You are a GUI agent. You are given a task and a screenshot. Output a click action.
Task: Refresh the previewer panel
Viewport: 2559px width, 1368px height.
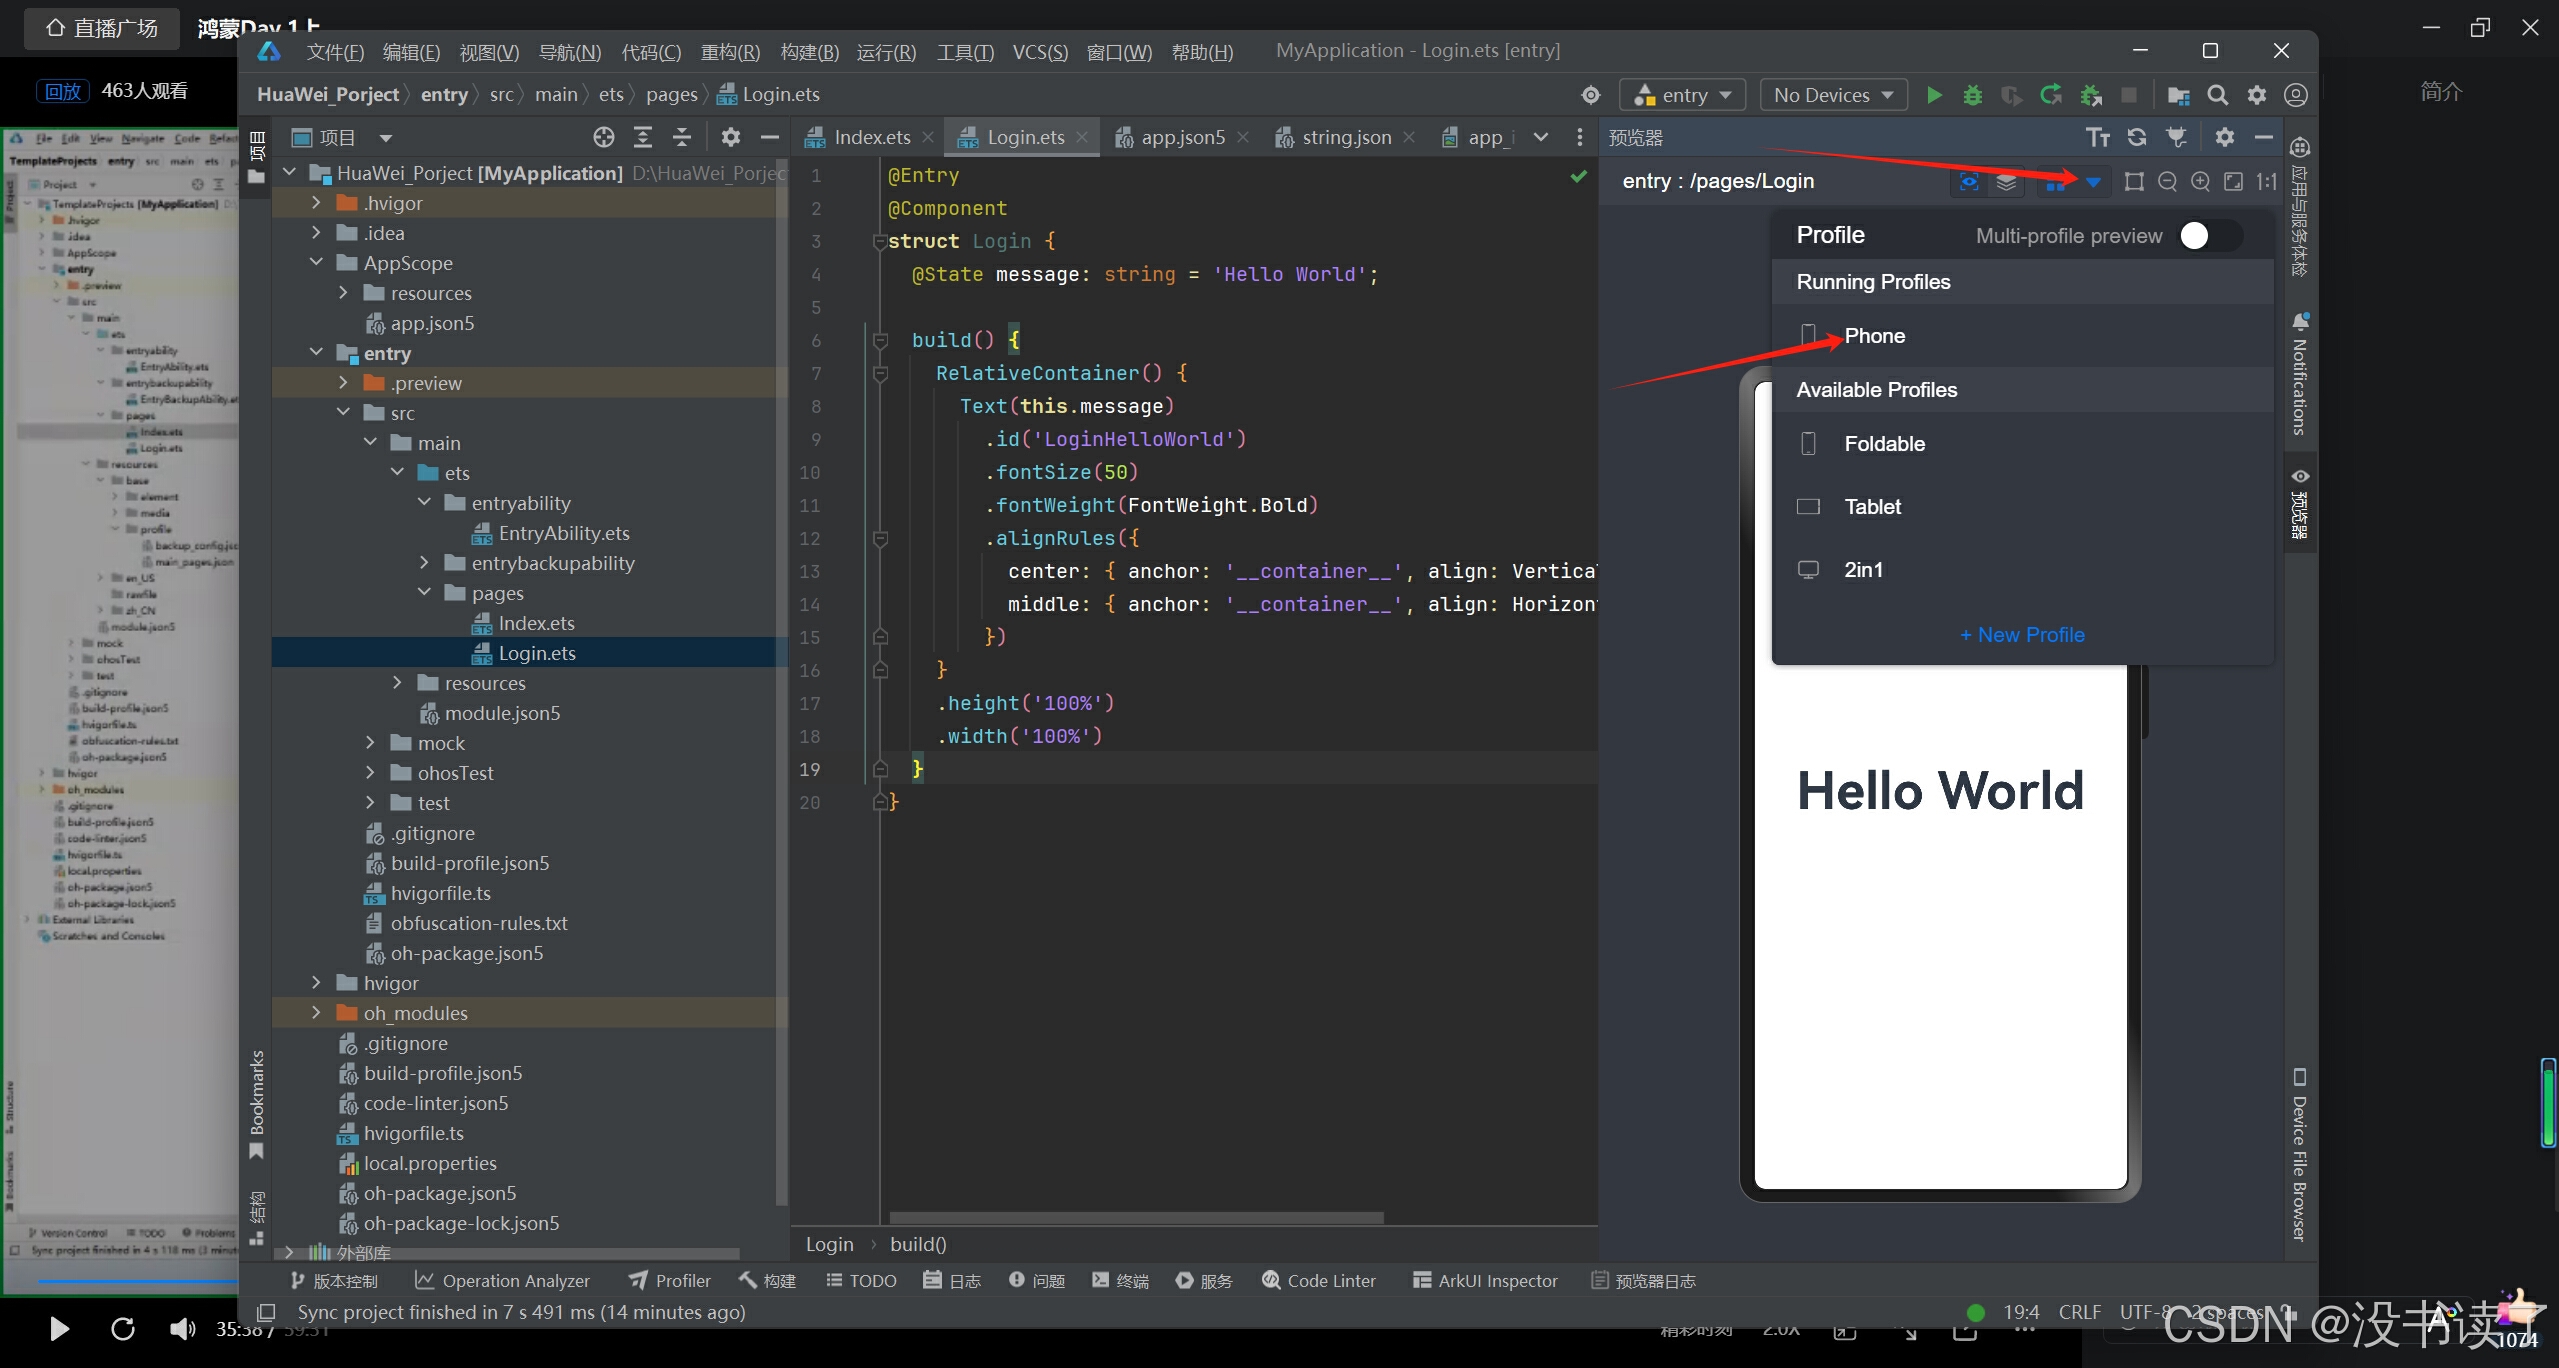pyautogui.click(x=2137, y=137)
